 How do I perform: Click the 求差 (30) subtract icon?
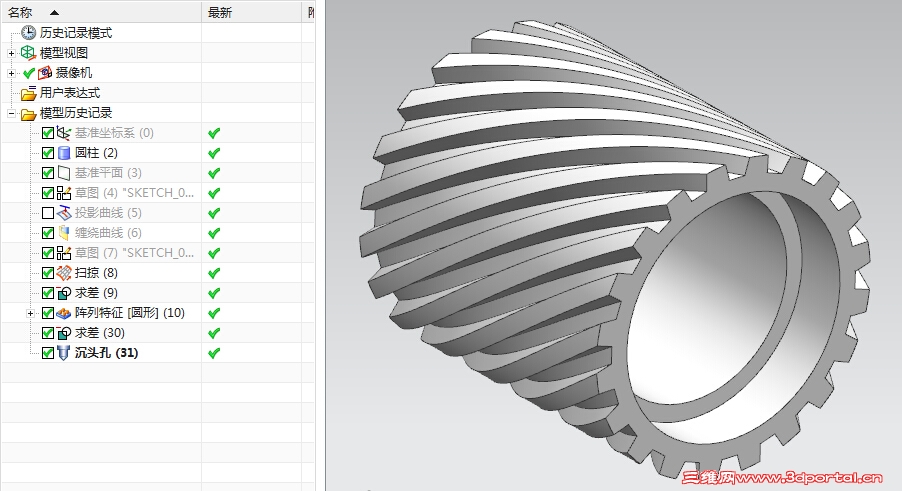64,333
